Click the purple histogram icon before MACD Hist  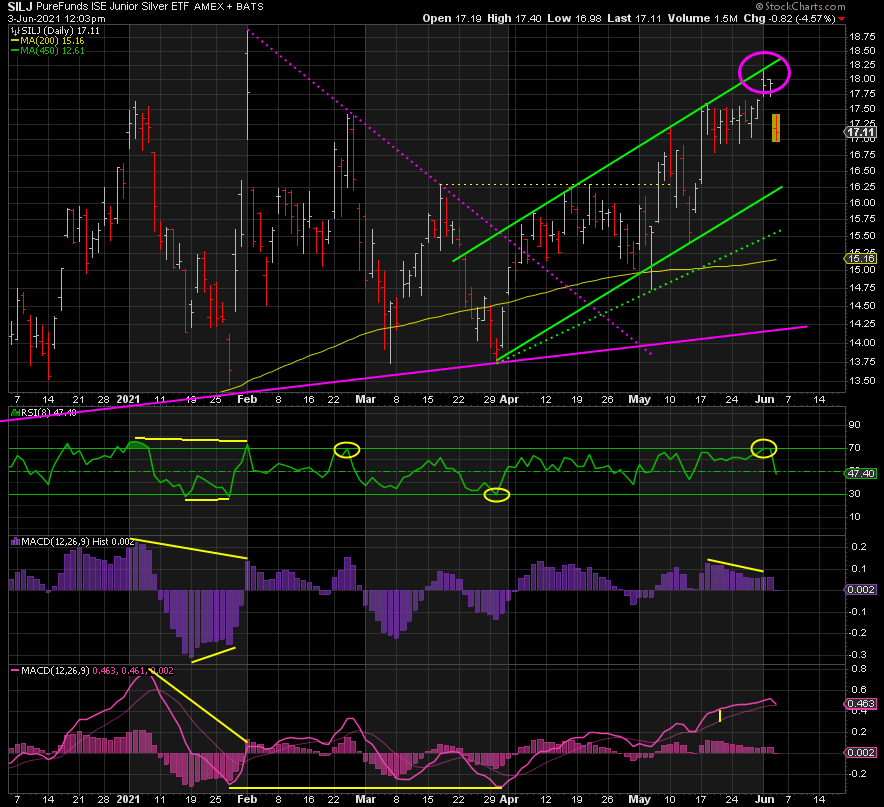click(x=15, y=542)
